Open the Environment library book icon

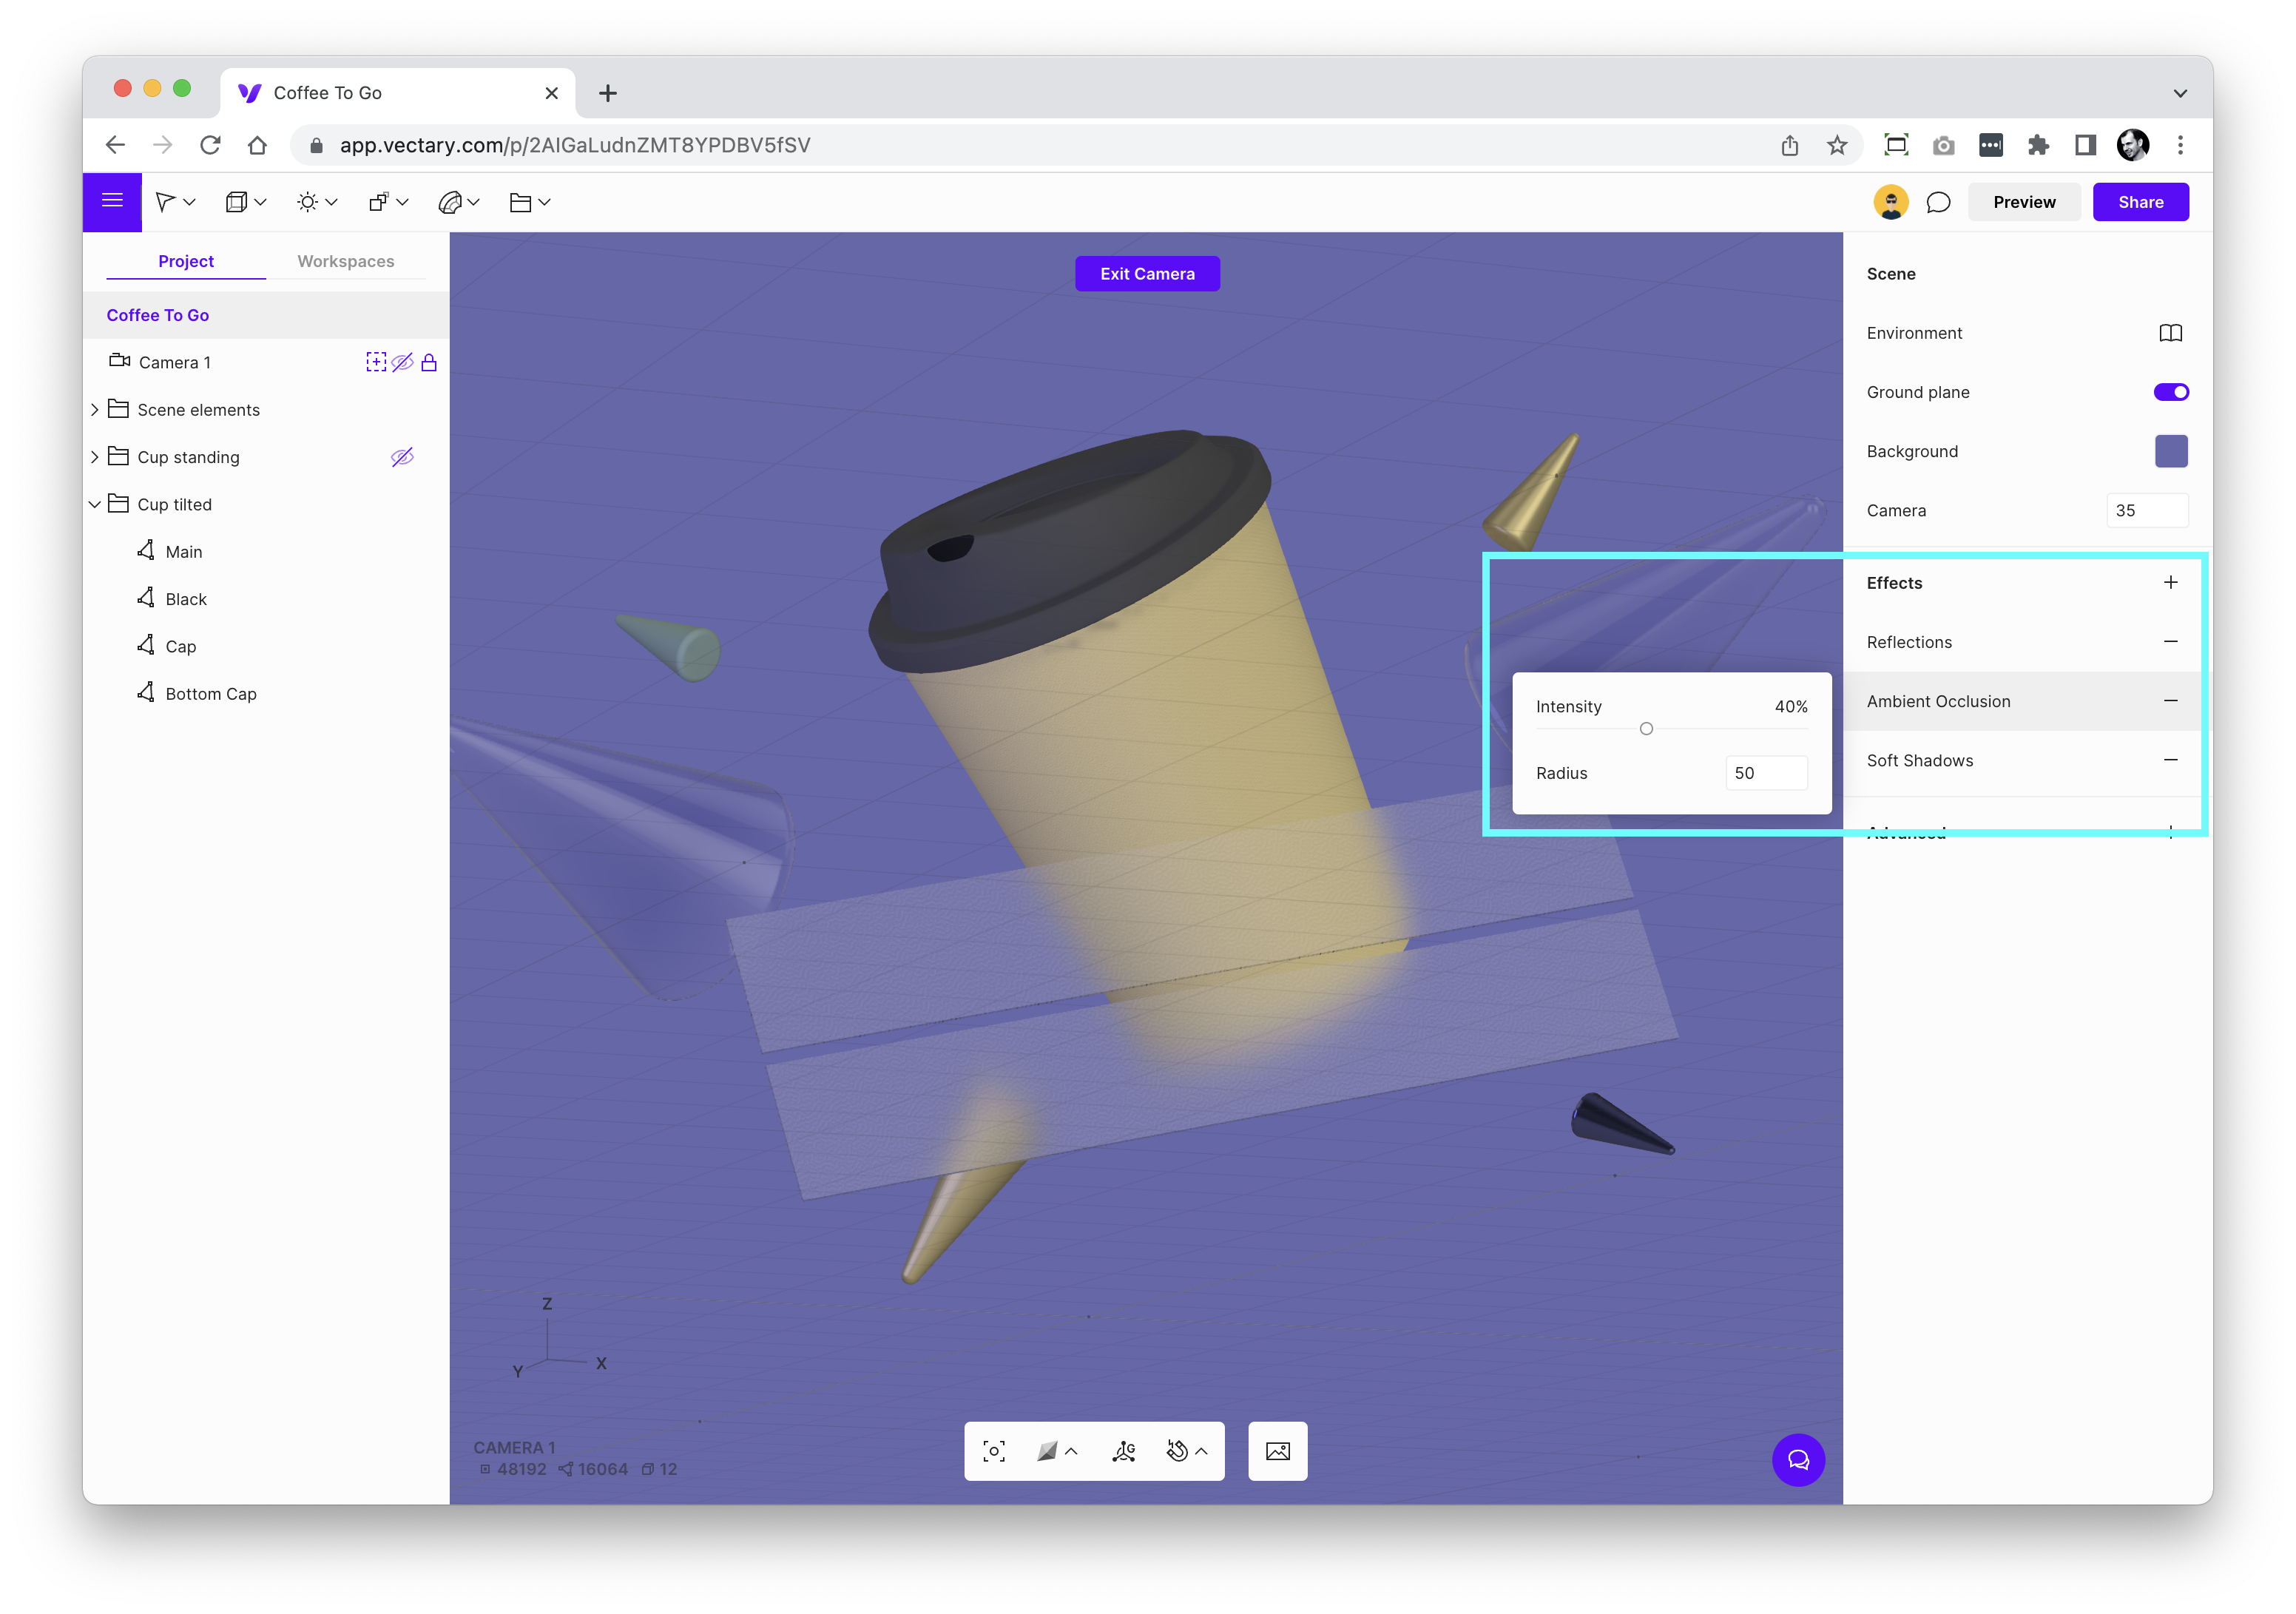click(x=2170, y=333)
